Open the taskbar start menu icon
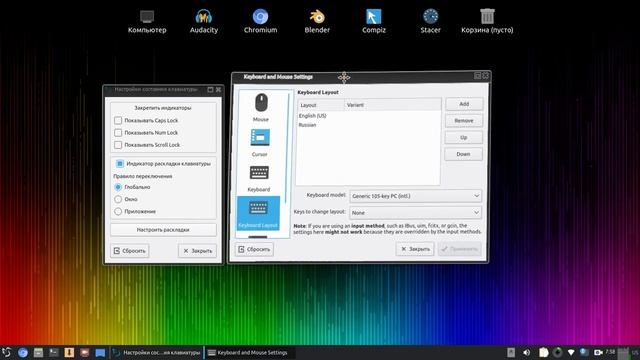The image size is (640, 360). 6,353
